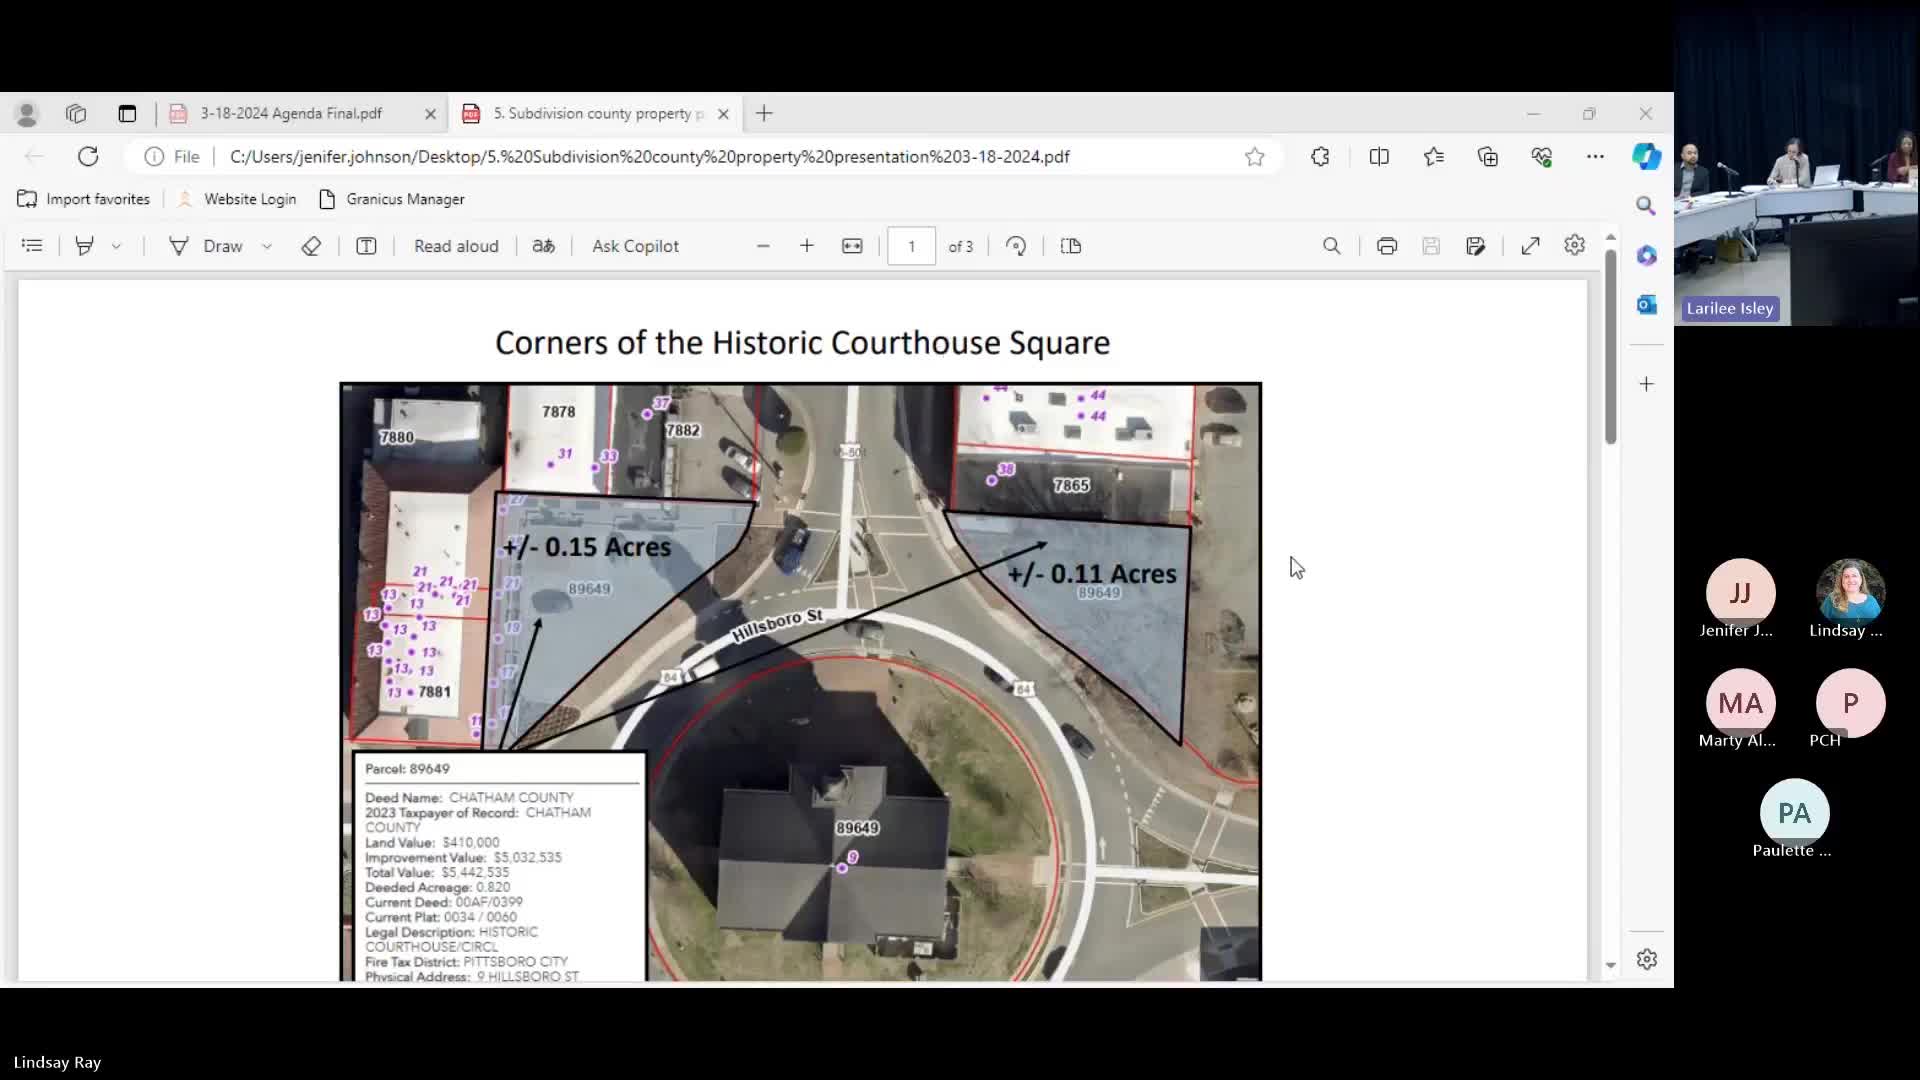
Task: Switch to 3-18-2024 Agenda Final.pdf tab
Action: pos(290,114)
